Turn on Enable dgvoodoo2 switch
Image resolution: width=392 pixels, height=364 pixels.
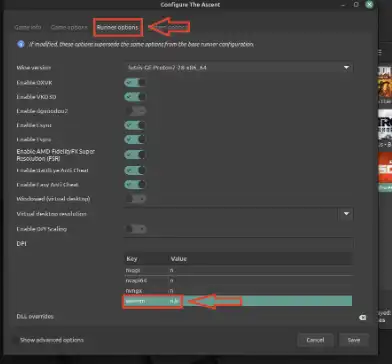click(135, 111)
